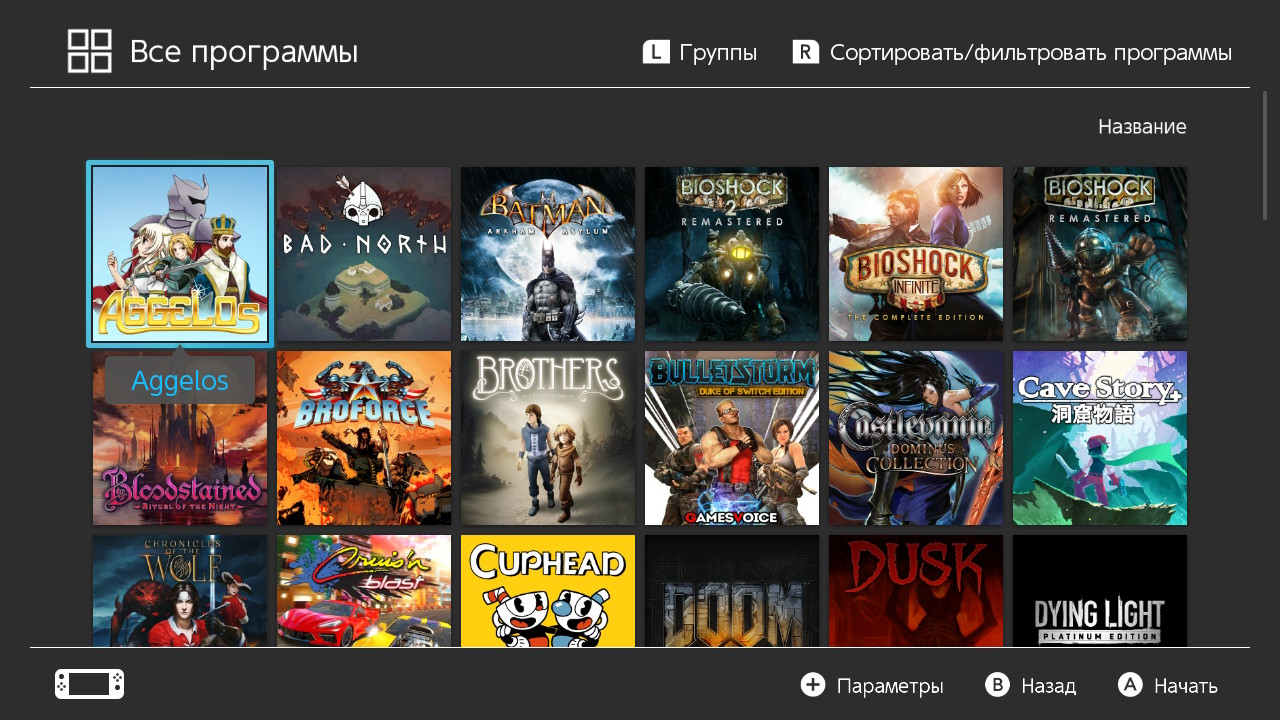Click the All Programs grid icon
Image resolution: width=1280 pixels, height=720 pixels.
coord(90,51)
